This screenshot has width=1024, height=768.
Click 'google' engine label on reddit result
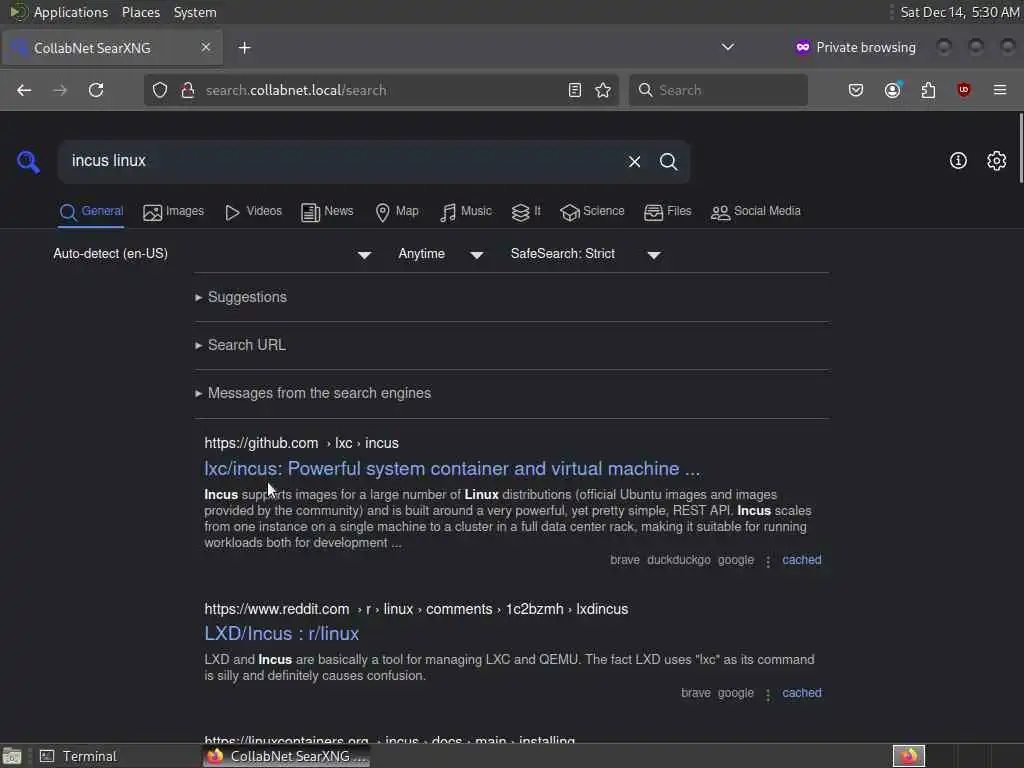pyautogui.click(x=735, y=693)
